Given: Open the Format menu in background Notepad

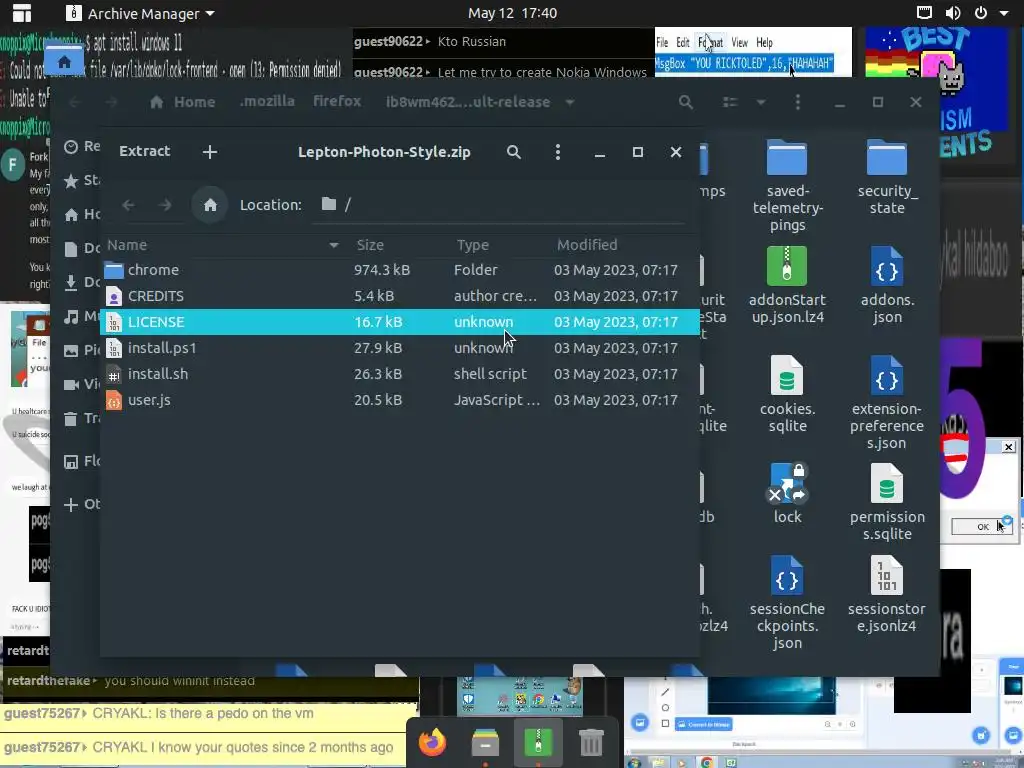Looking at the screenshot, I should 710,42.
